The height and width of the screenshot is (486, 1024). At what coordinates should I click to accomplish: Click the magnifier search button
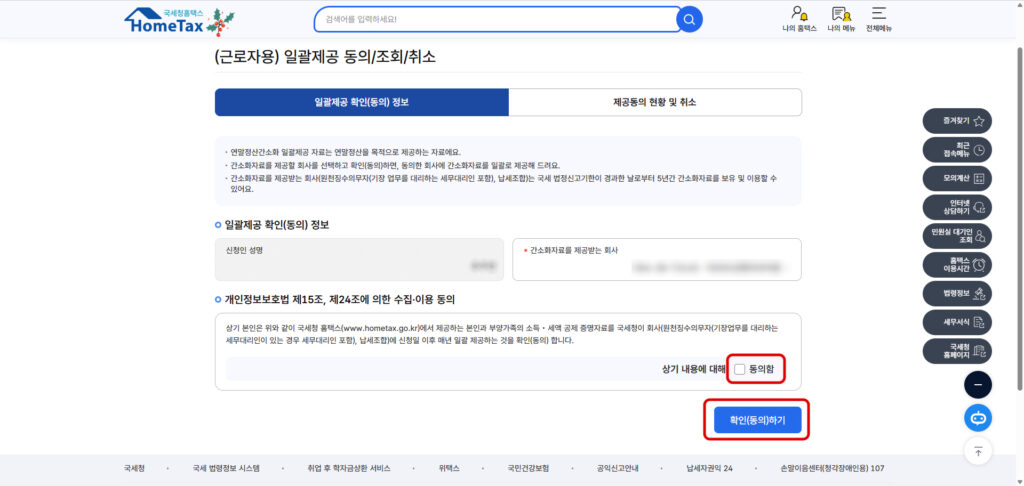(689, 20)
